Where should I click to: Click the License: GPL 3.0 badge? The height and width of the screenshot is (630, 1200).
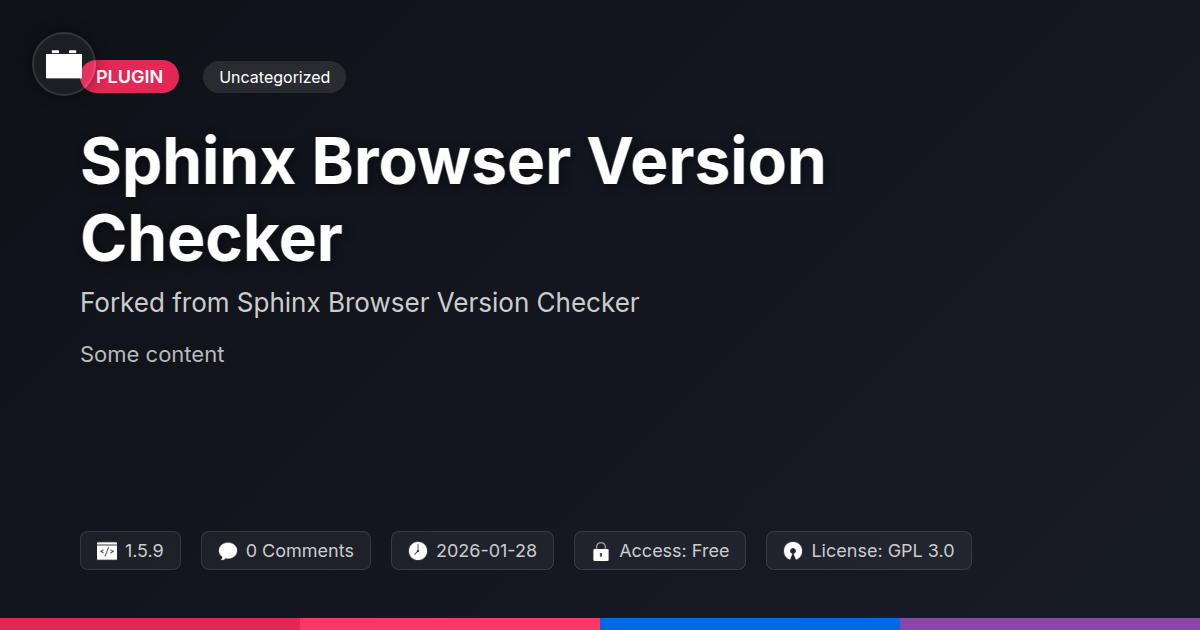869,551
